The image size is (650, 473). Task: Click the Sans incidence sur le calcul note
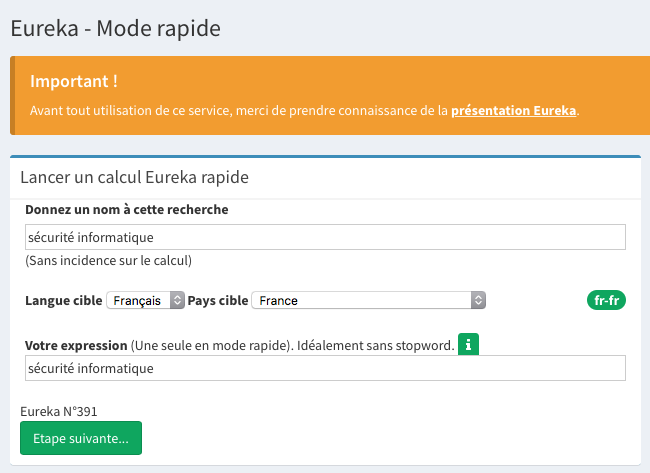109,261
